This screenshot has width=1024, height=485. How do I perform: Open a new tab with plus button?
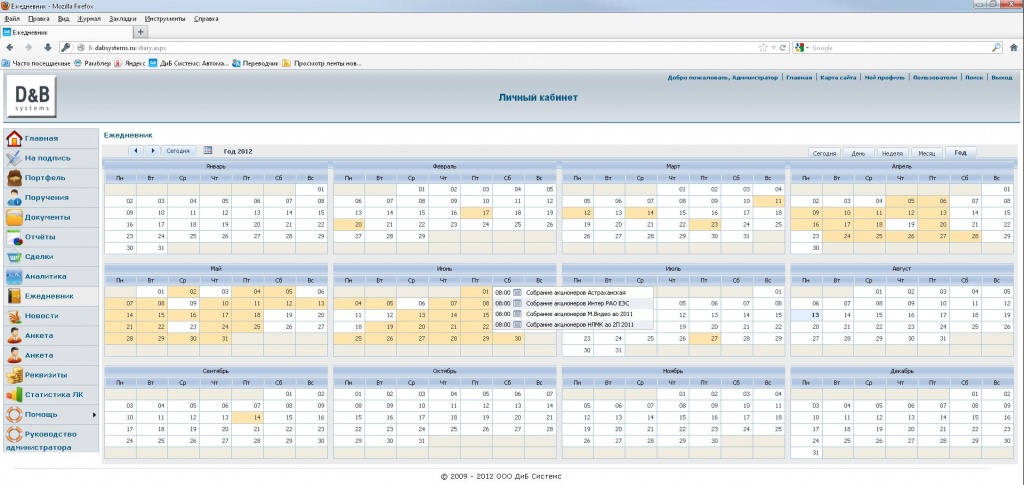click(141, 31)
